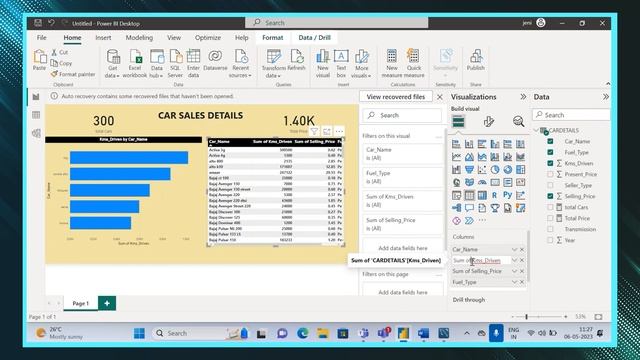The height and width of the screenshot is (360, 640).
Task: Open Car_Name column field dropdown chevron
Action: pyautogui.click(x=514, y=249)
